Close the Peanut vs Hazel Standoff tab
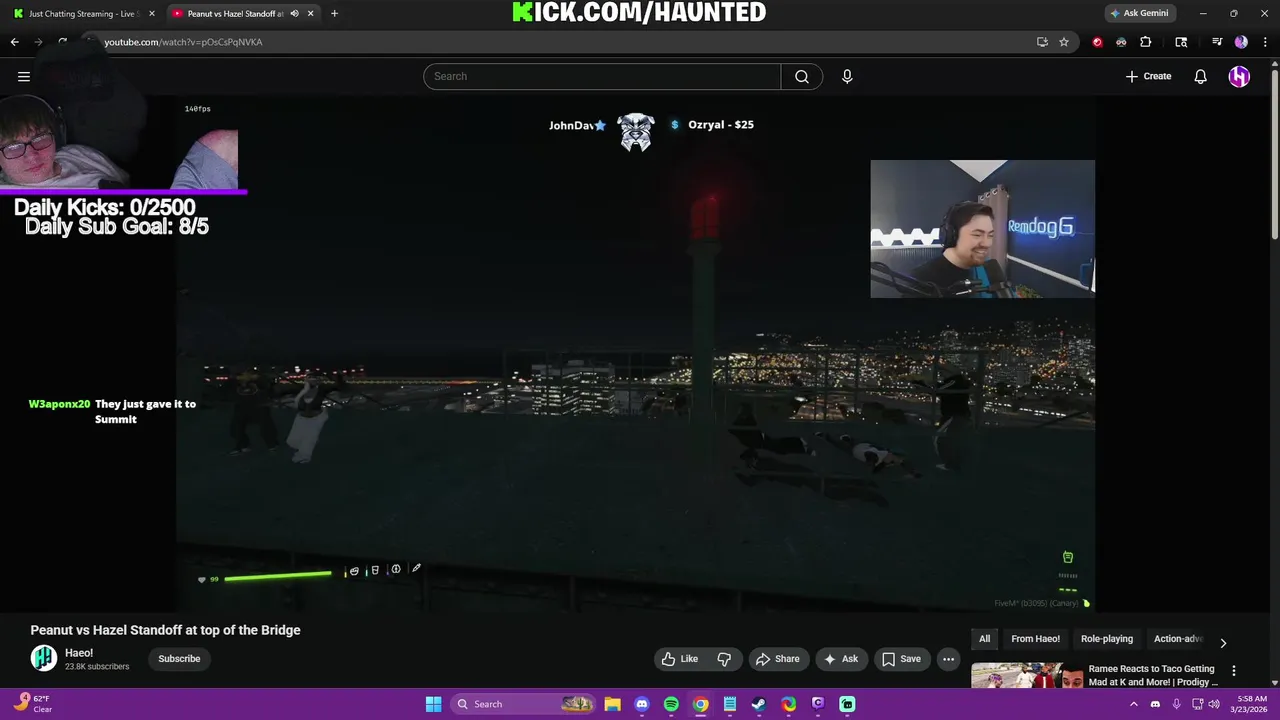 [x=311, y=14]
